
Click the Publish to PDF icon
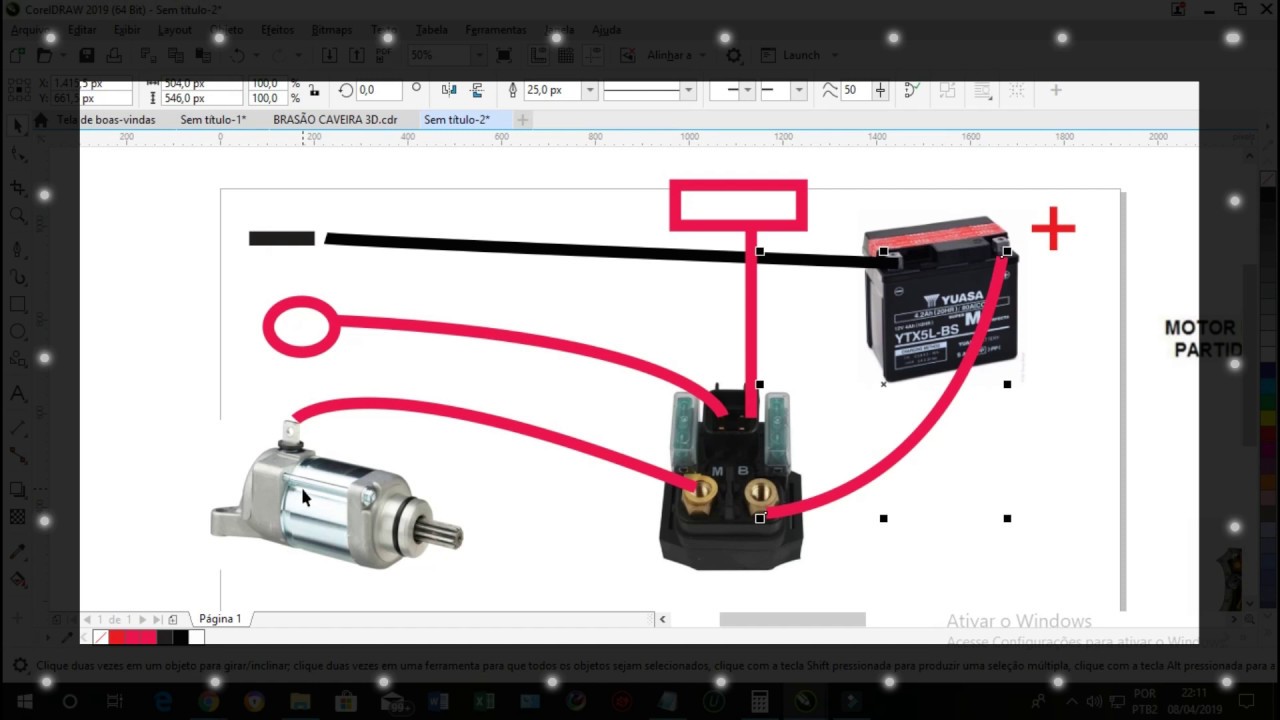(383, 55)
